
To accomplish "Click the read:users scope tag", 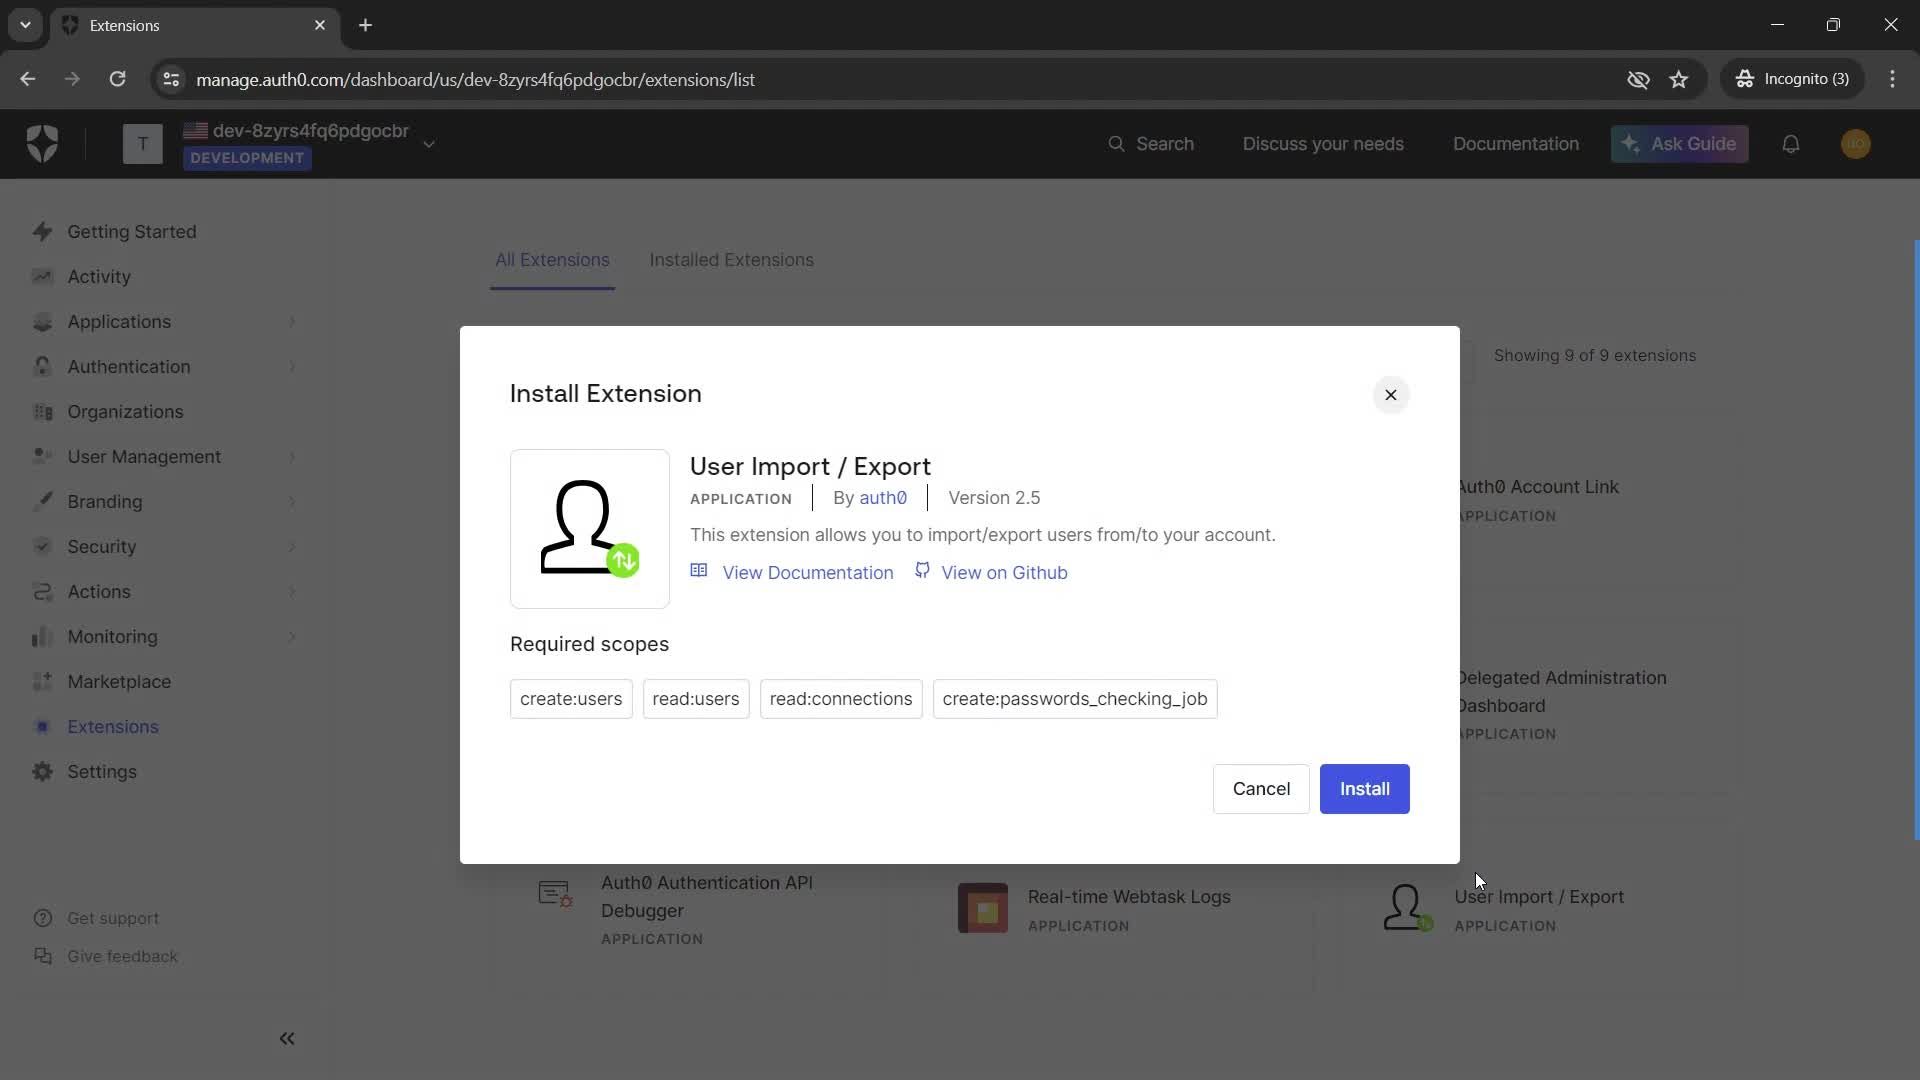I will click(x=696, y=699).
